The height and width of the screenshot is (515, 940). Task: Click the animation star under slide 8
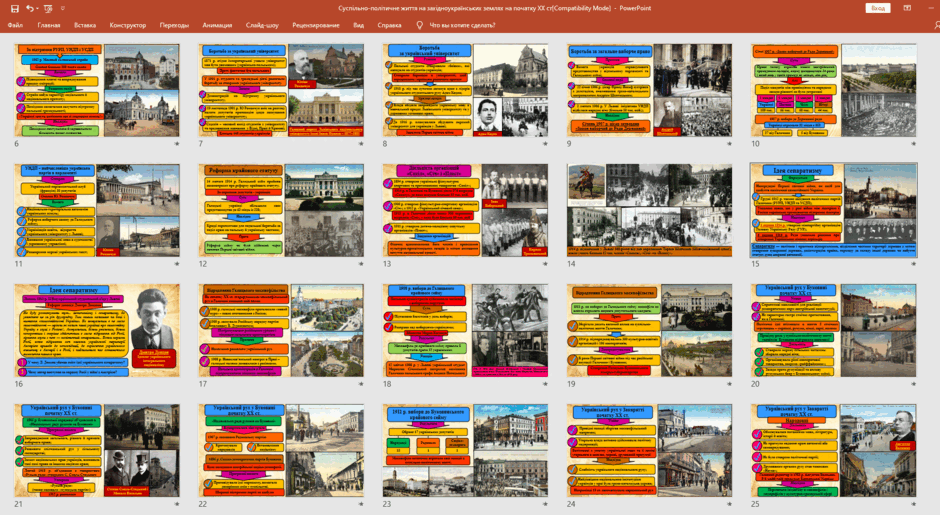(x=545, y=144)
